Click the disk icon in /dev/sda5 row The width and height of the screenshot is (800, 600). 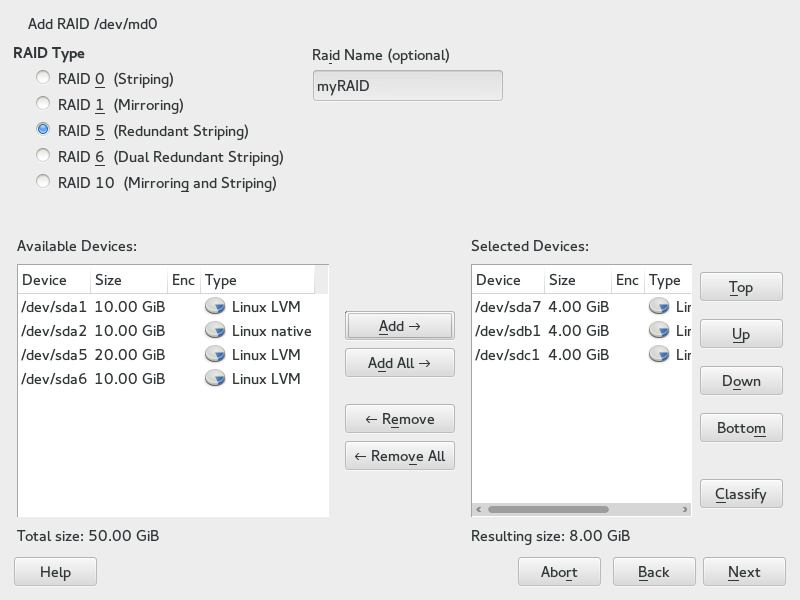(x=214, y=354)
